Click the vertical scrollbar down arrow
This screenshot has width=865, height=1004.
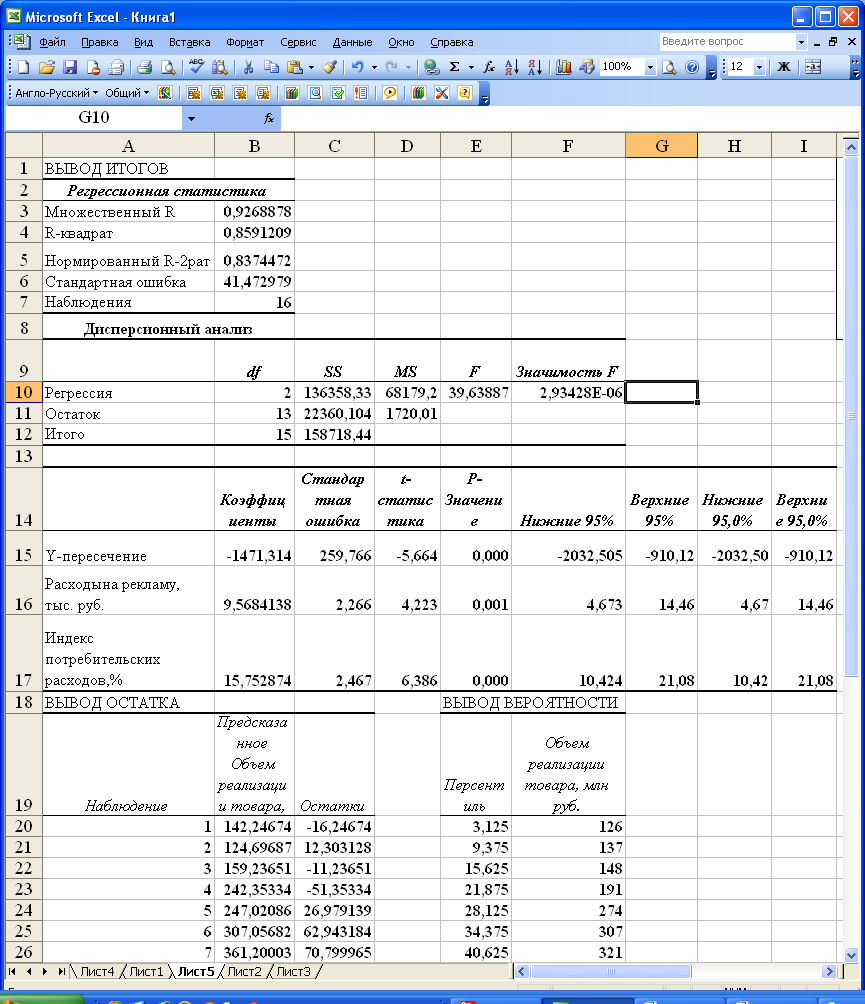tap(851, 955)
